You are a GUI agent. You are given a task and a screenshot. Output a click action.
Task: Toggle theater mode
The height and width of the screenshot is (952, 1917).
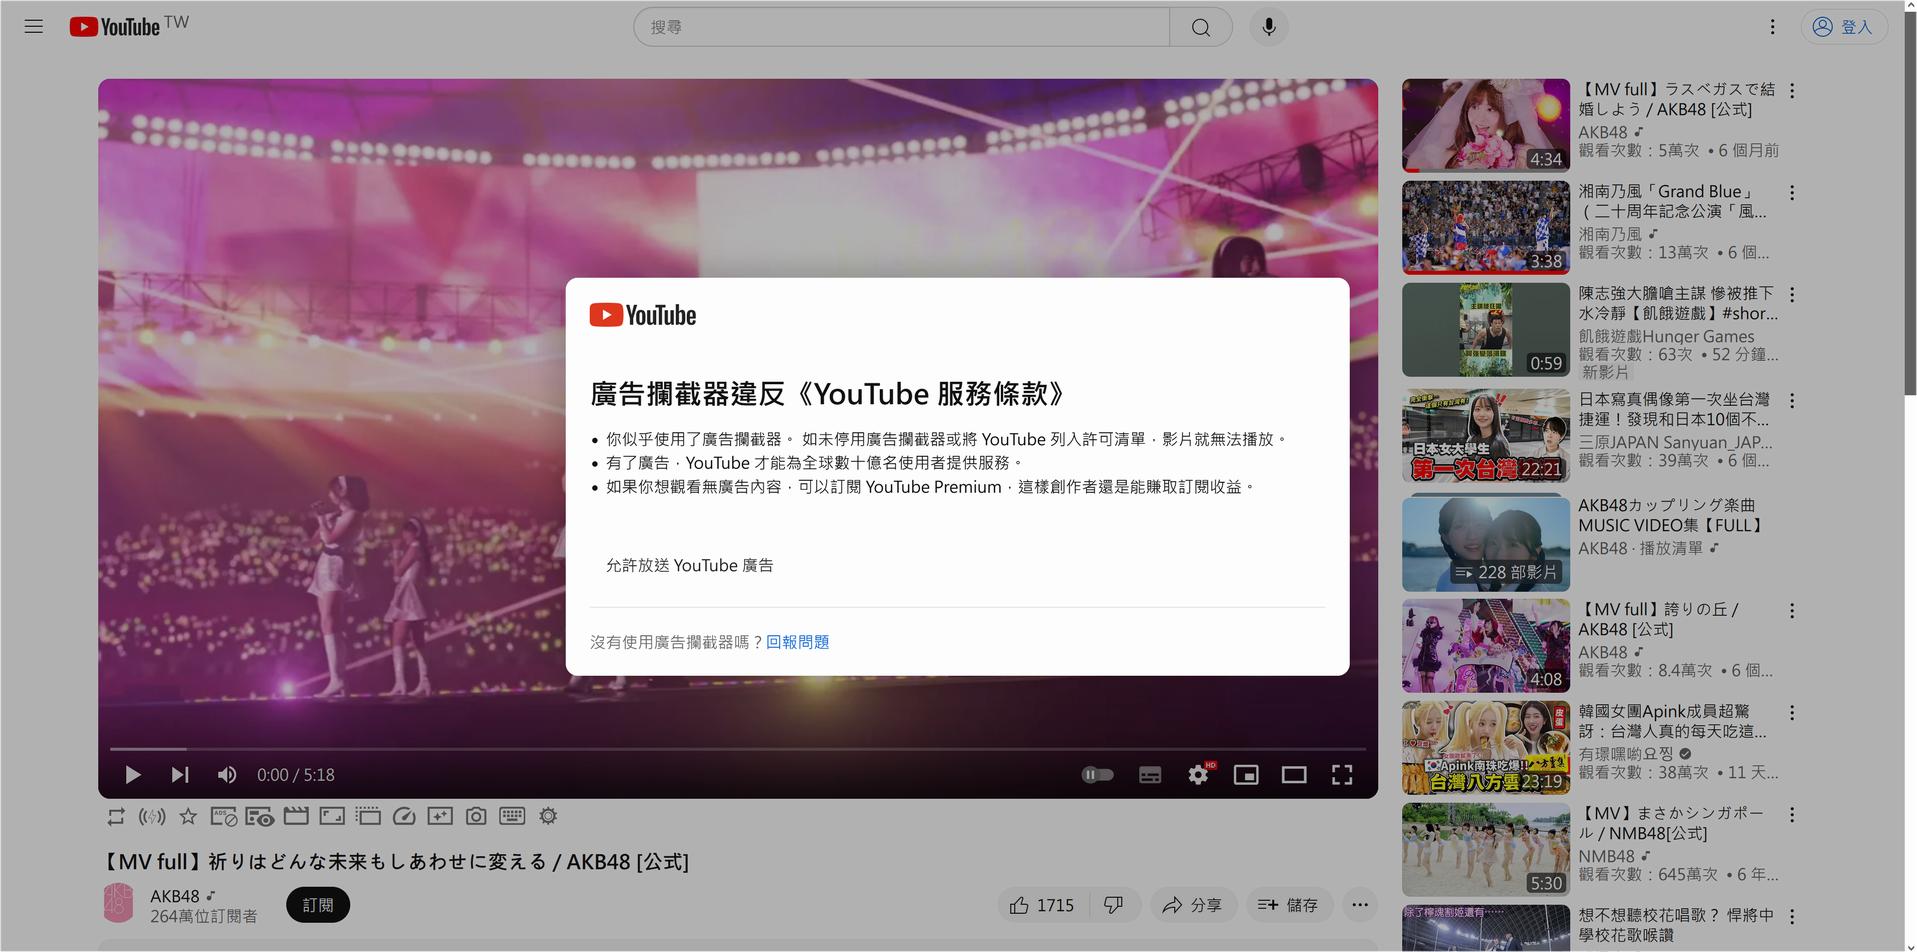click(x=1294, y=775)
